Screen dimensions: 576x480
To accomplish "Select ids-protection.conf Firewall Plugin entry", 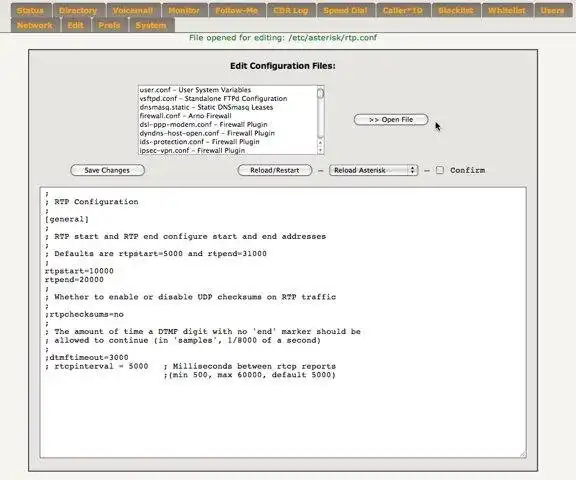I will coord(227,142).
